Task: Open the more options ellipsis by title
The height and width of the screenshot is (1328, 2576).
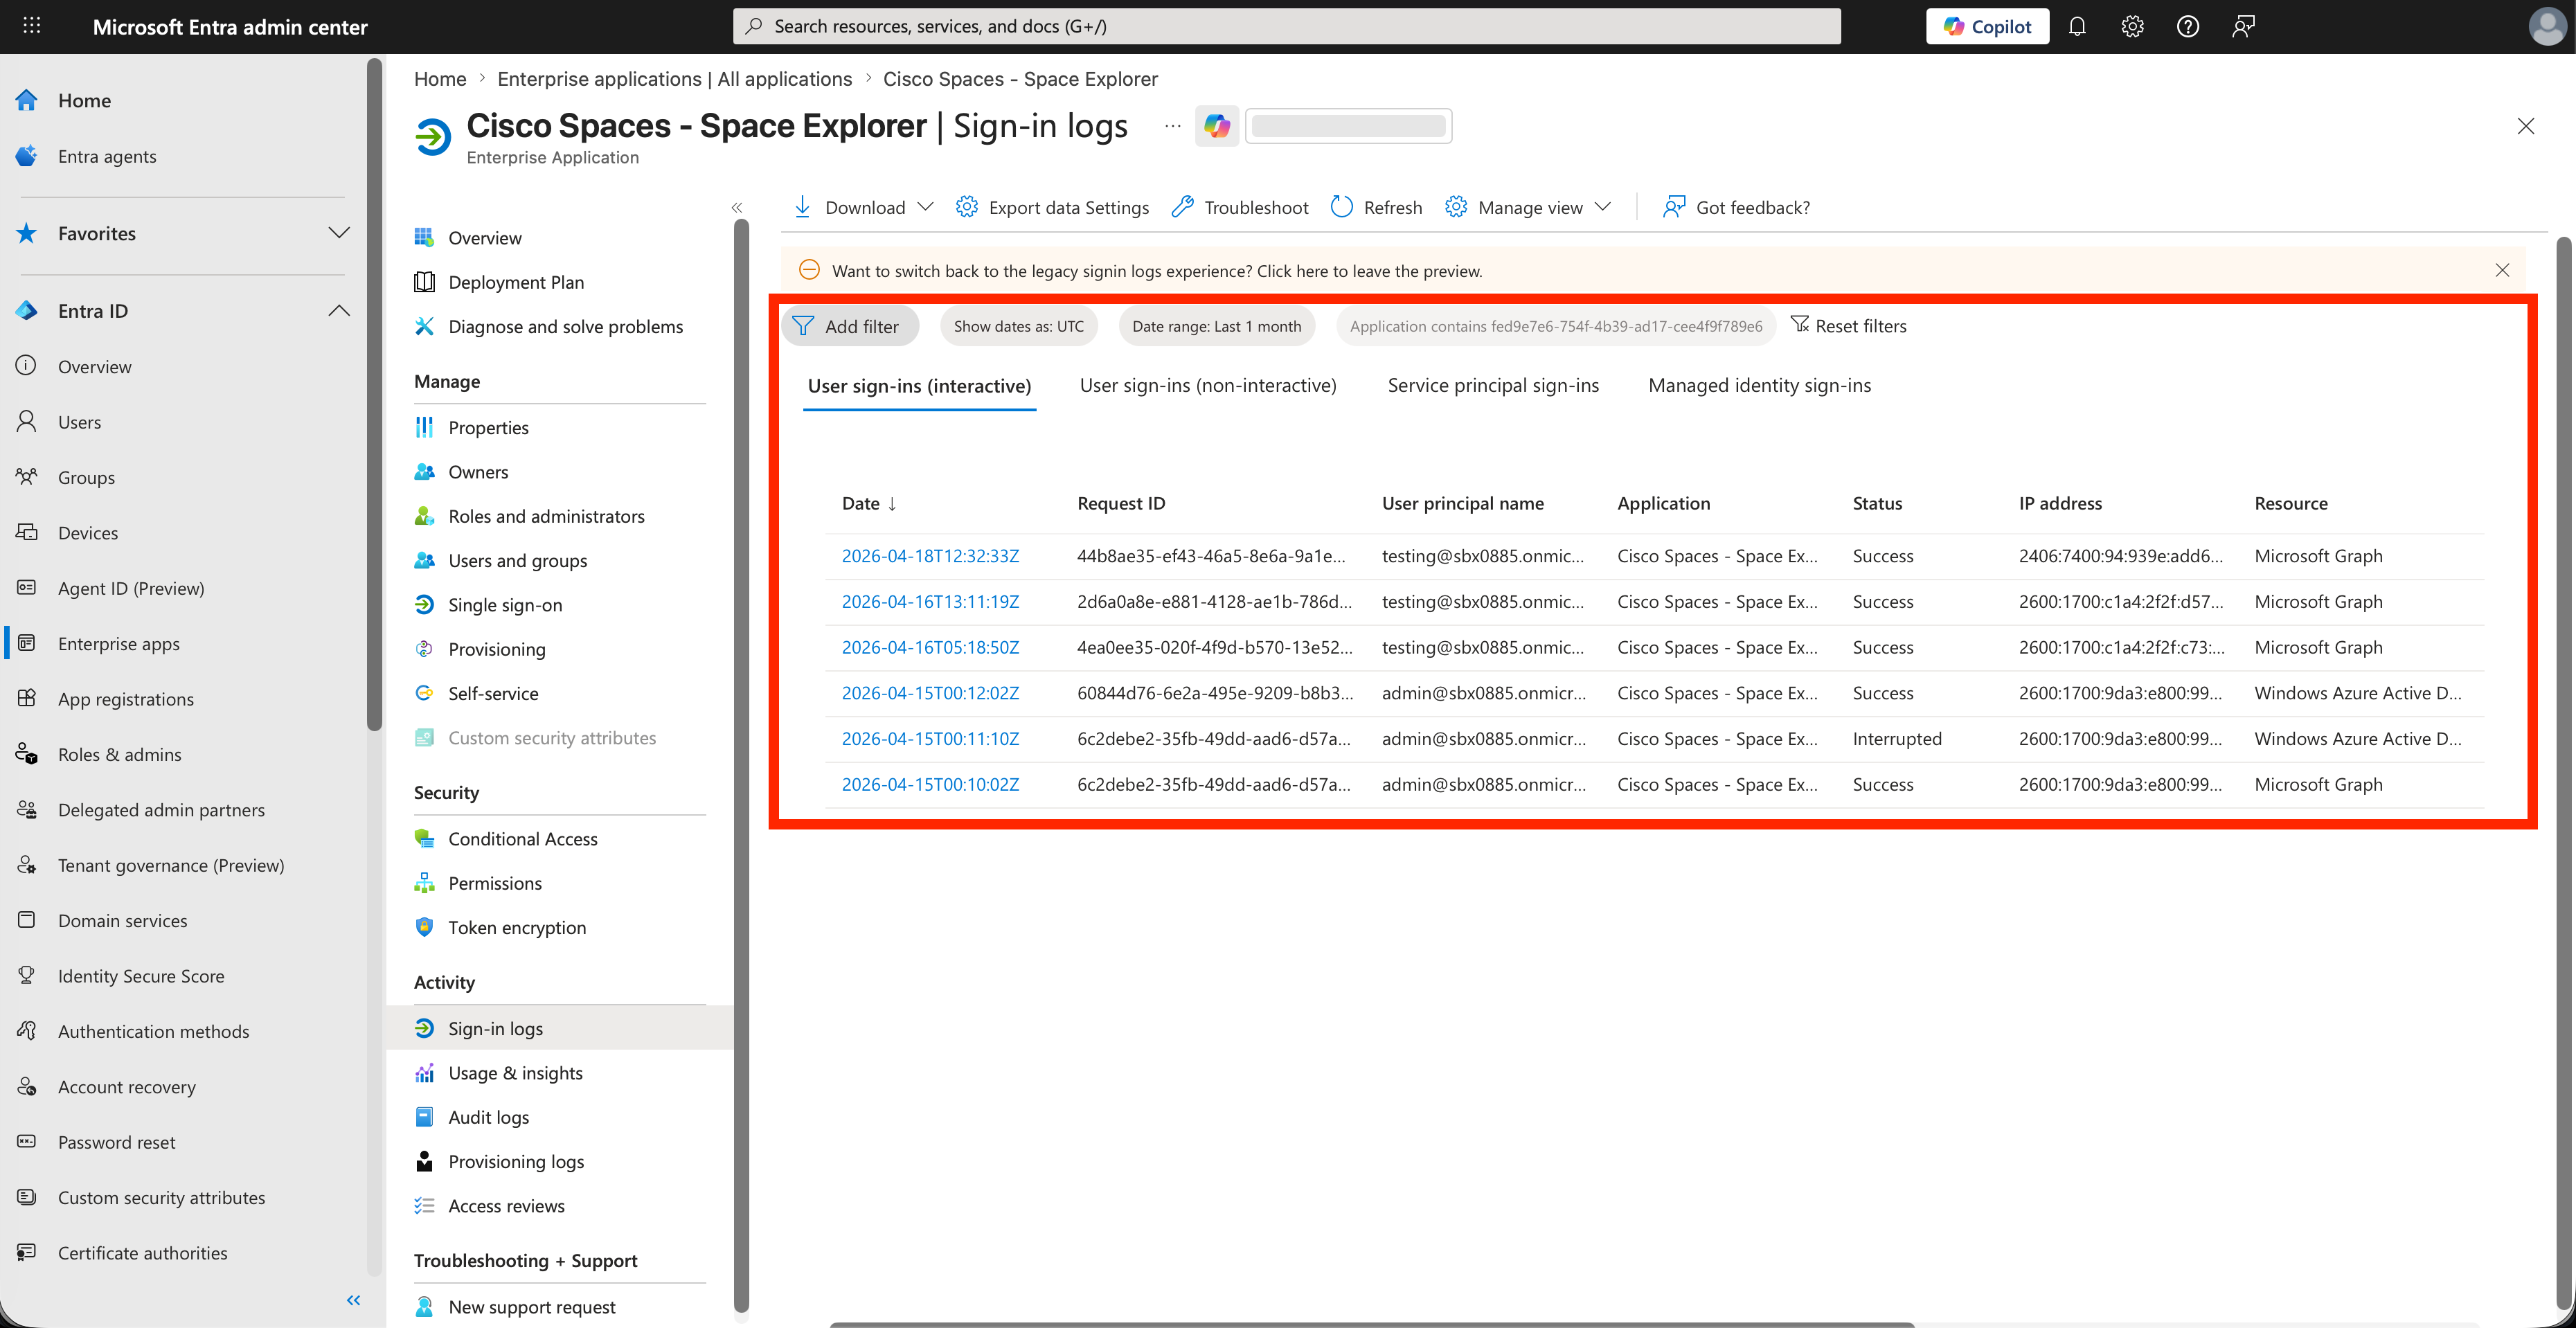Action: point(1172,126)
